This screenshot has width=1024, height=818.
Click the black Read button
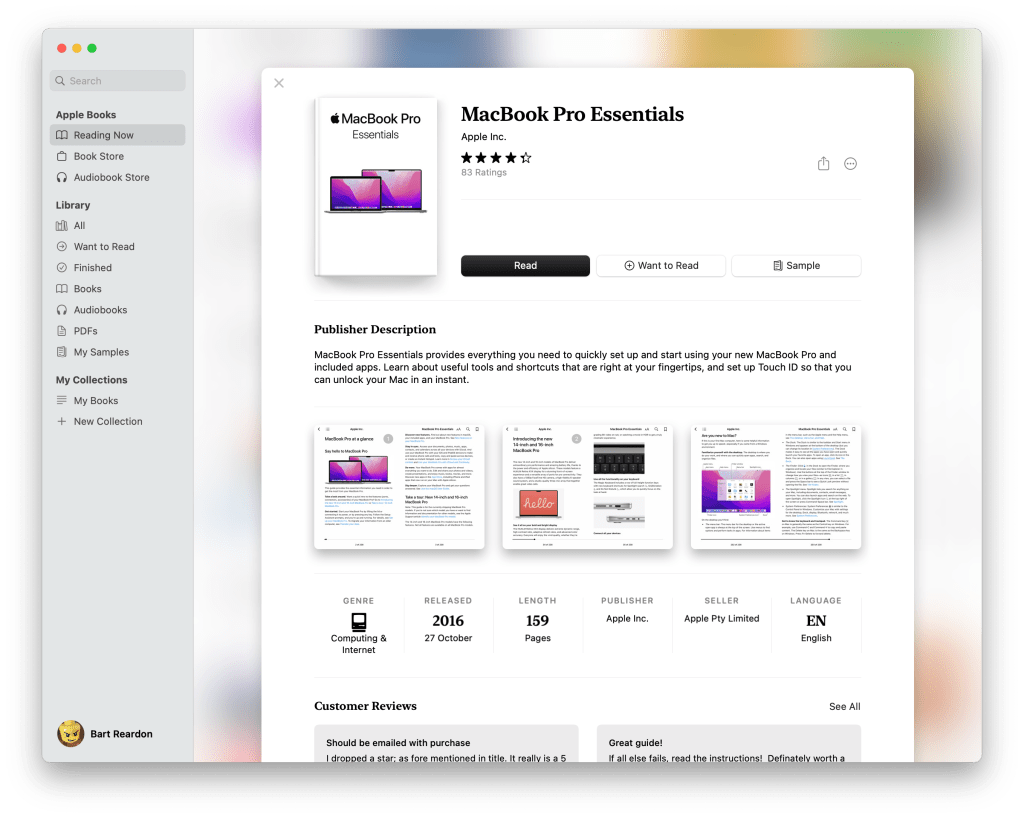point(525,266)
